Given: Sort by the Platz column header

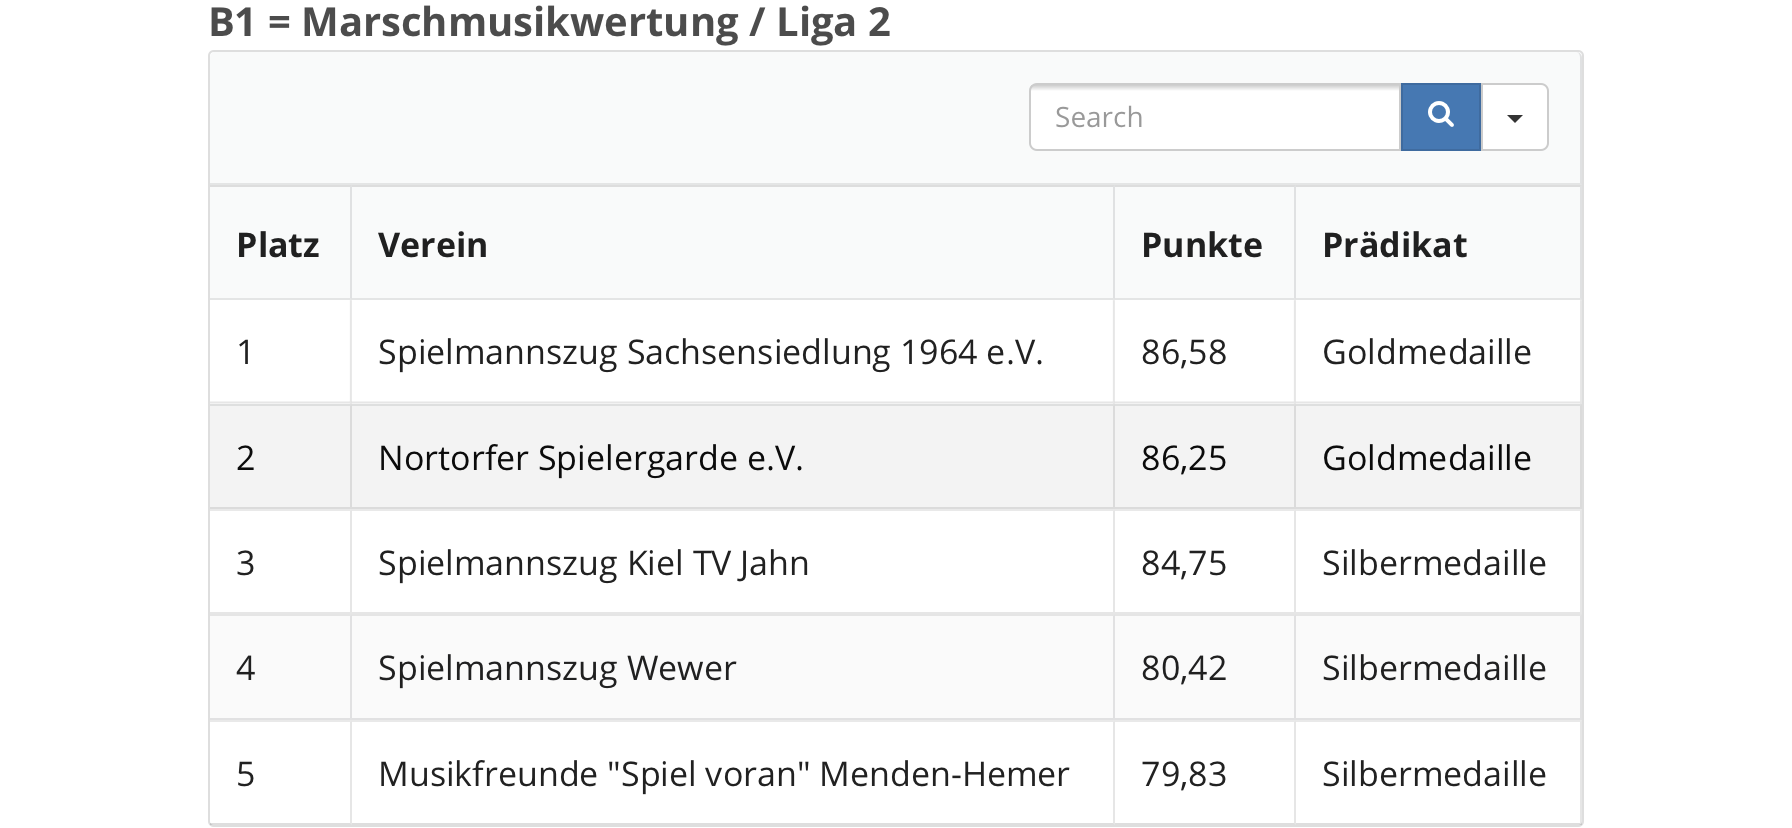Looking at the screenshot, I should 278,245.
